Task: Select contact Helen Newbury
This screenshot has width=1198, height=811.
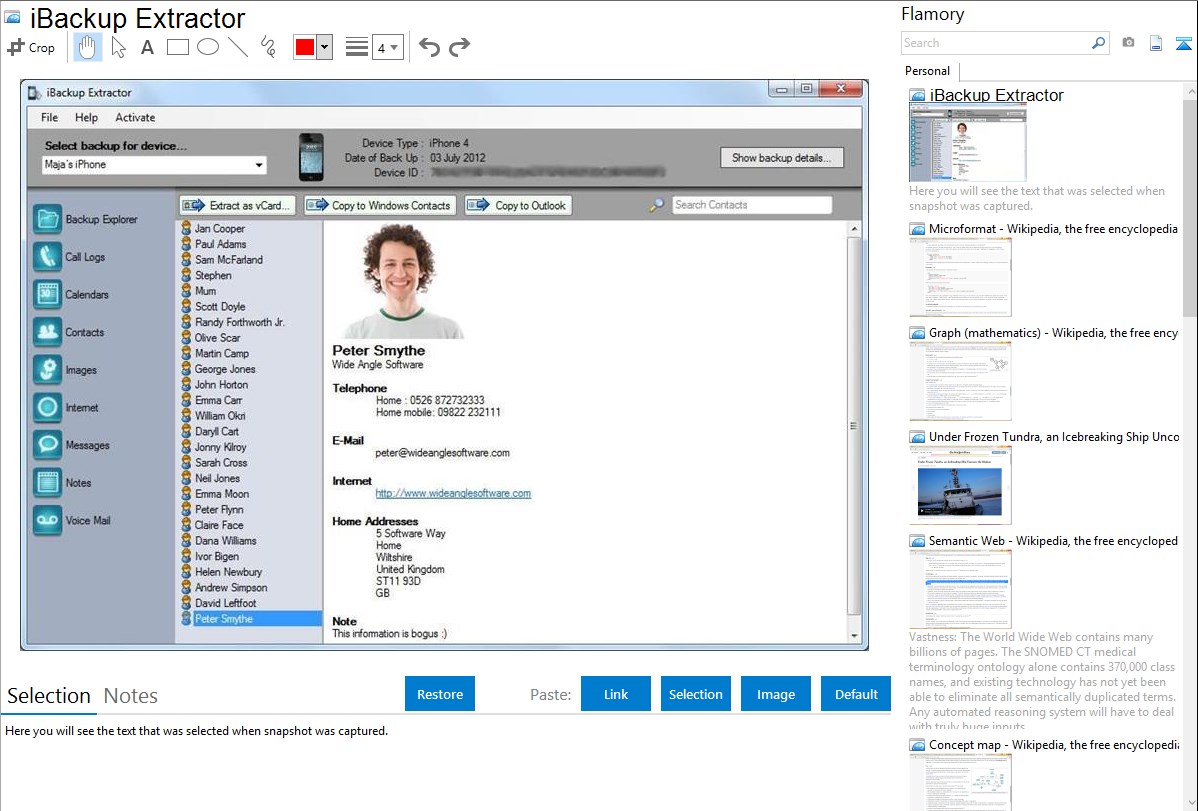Action: point(228,572)
